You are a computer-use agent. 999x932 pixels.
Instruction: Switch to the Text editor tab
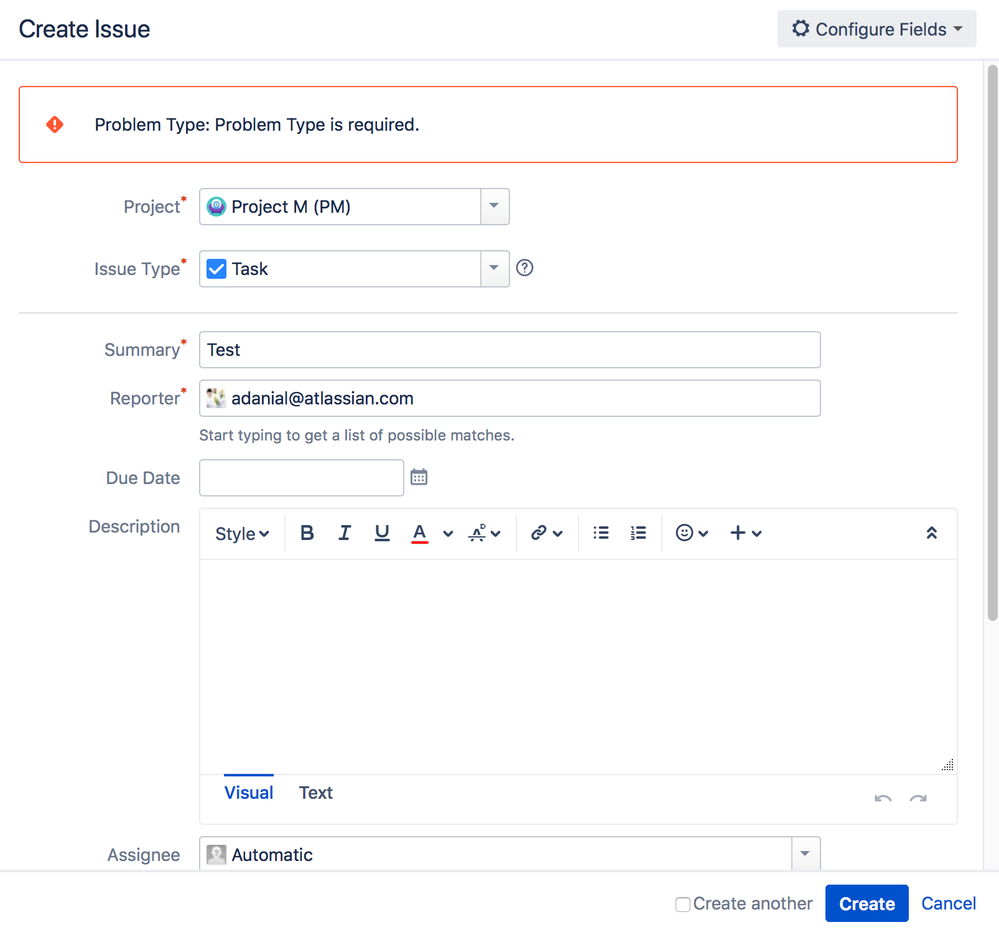(x=316, y=792)
